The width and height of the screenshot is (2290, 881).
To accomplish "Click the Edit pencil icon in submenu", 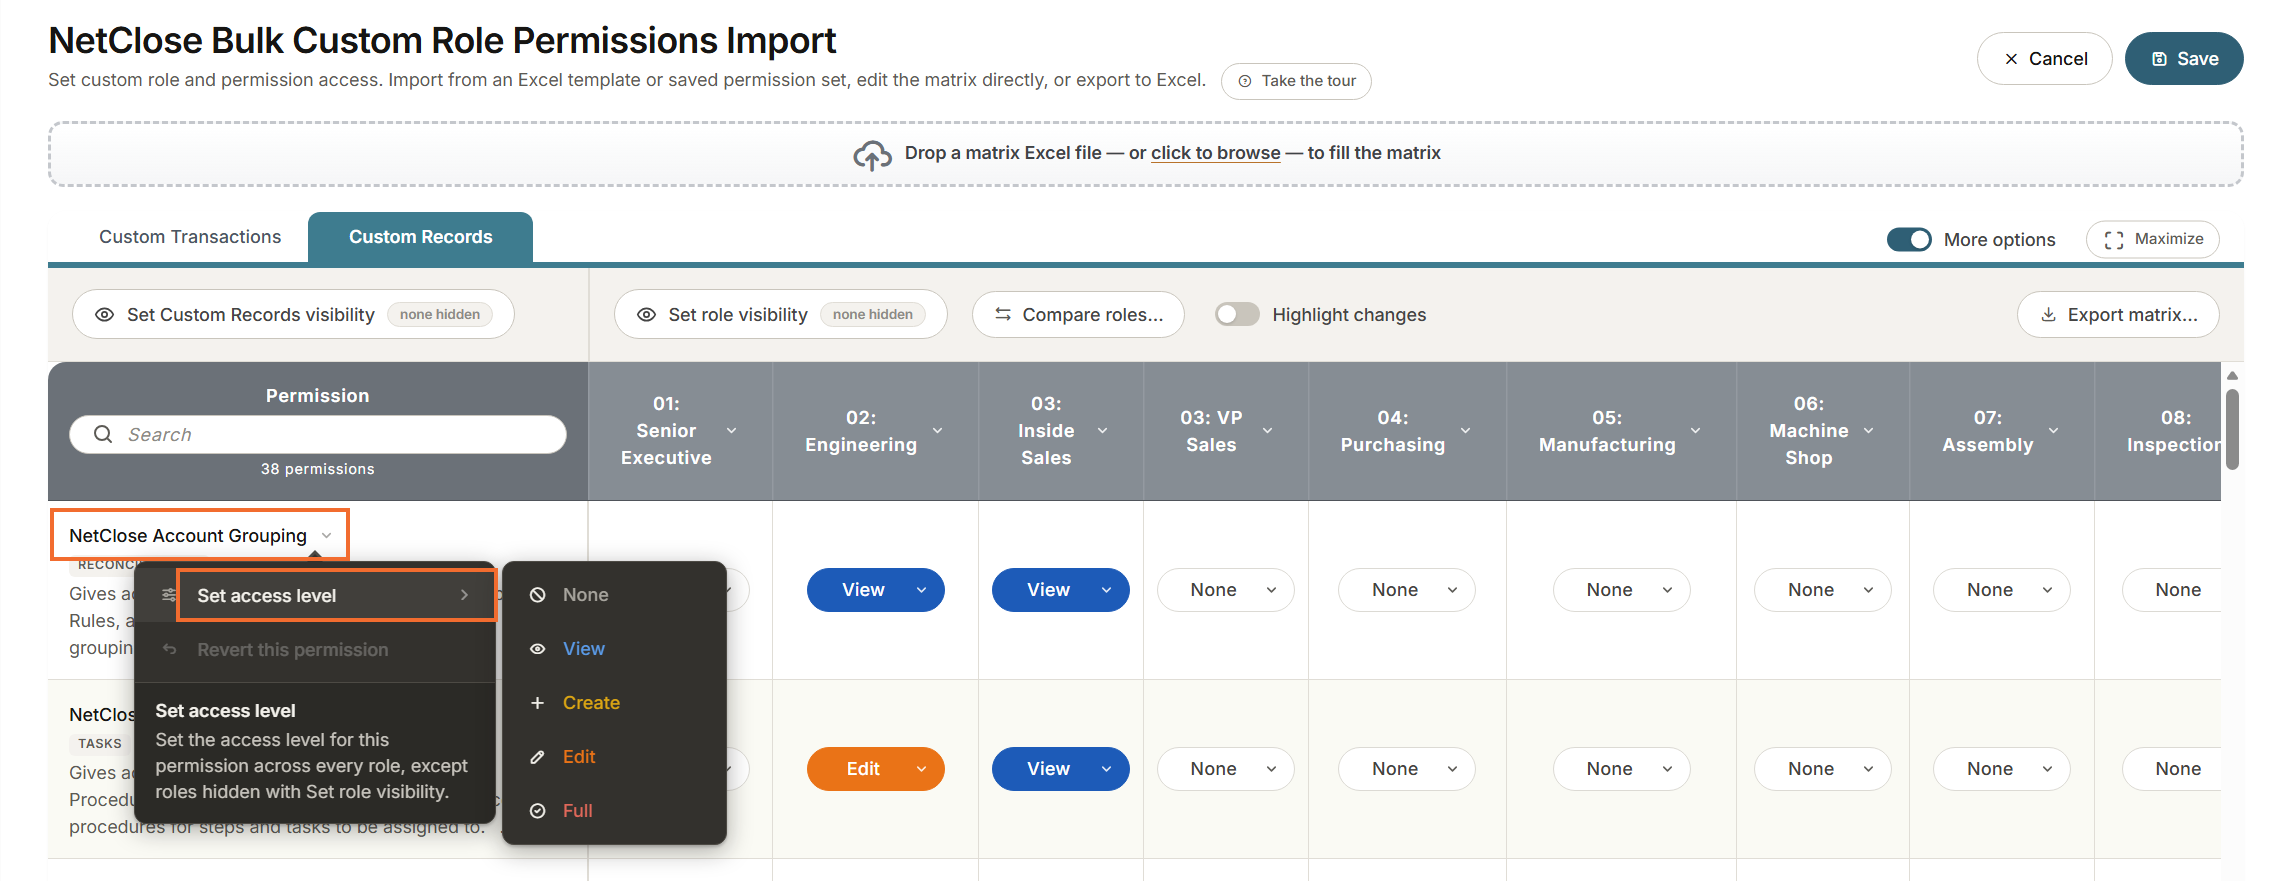I will click(538, 757).
